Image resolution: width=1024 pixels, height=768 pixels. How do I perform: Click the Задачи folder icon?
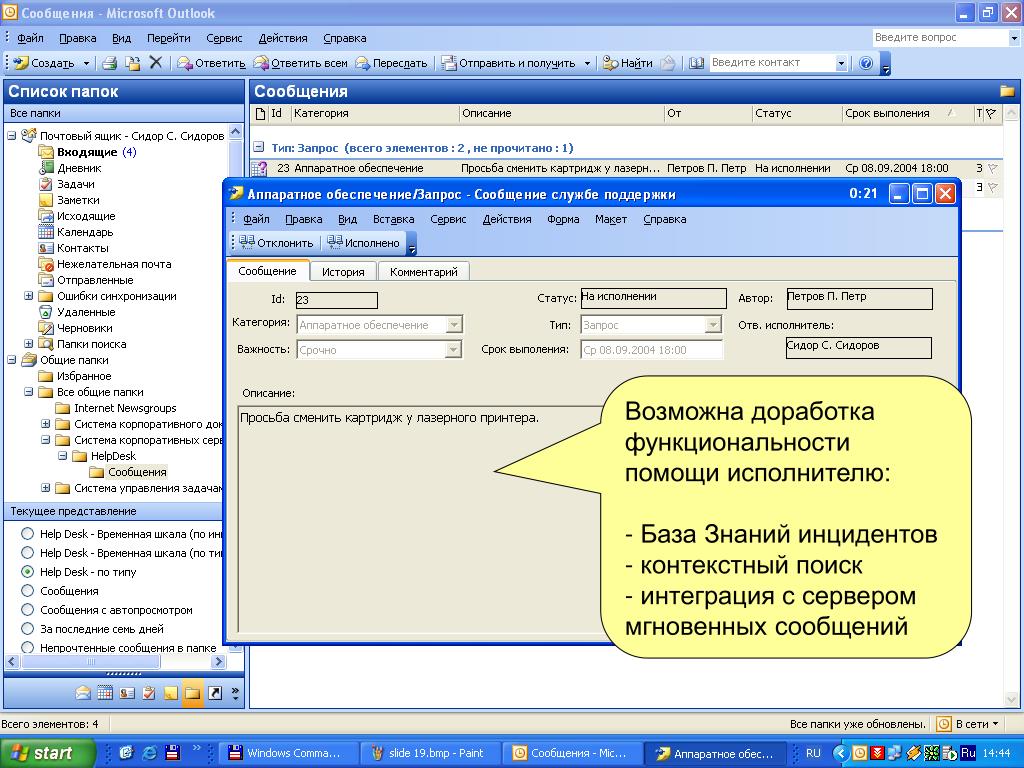(46, 184)
